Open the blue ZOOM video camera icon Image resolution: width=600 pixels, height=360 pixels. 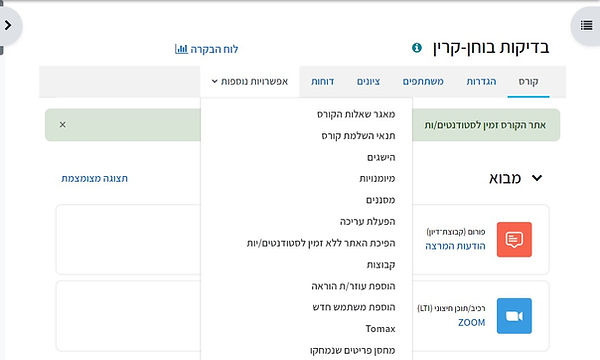514,316
